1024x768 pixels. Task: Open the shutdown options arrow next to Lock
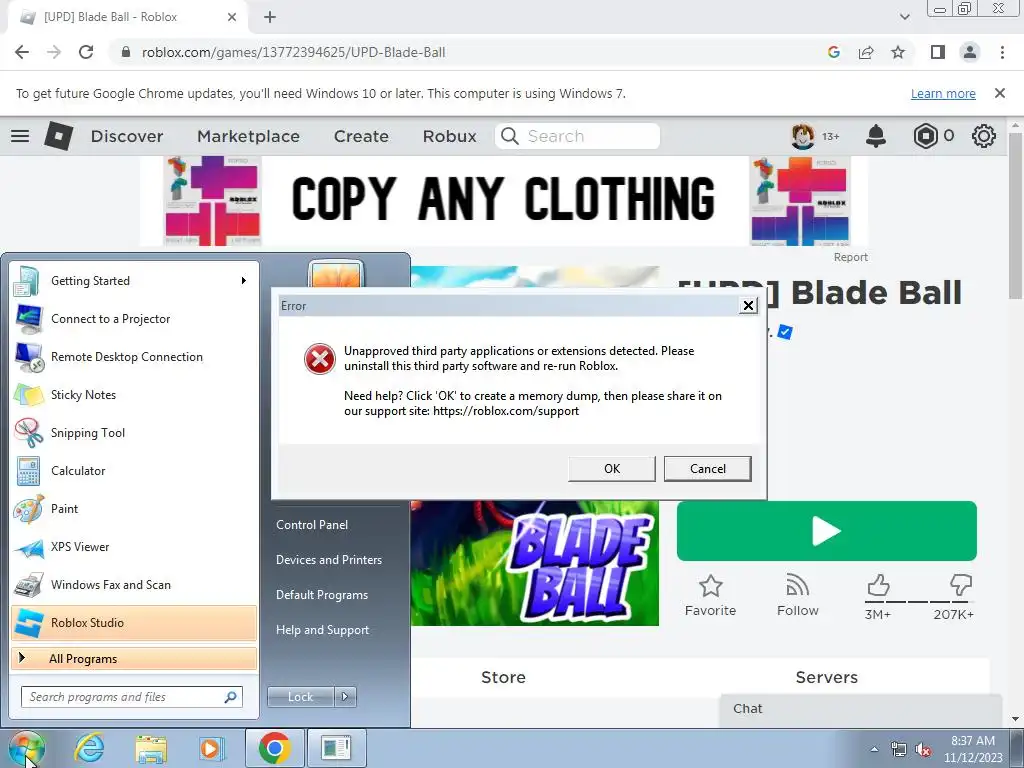click(345, 697)
